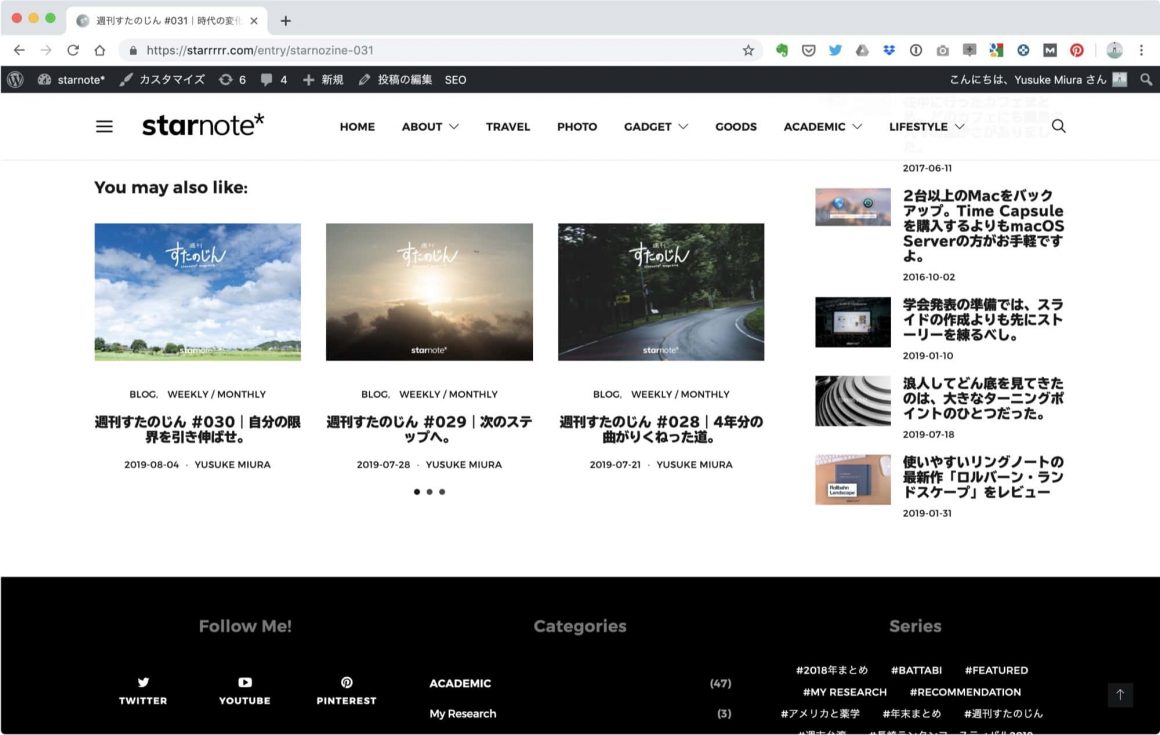This screenshot has height=735, width=1160.
Task: Click the #029 sunset clouds thumbnail
Action: click(x=429, y=291)
